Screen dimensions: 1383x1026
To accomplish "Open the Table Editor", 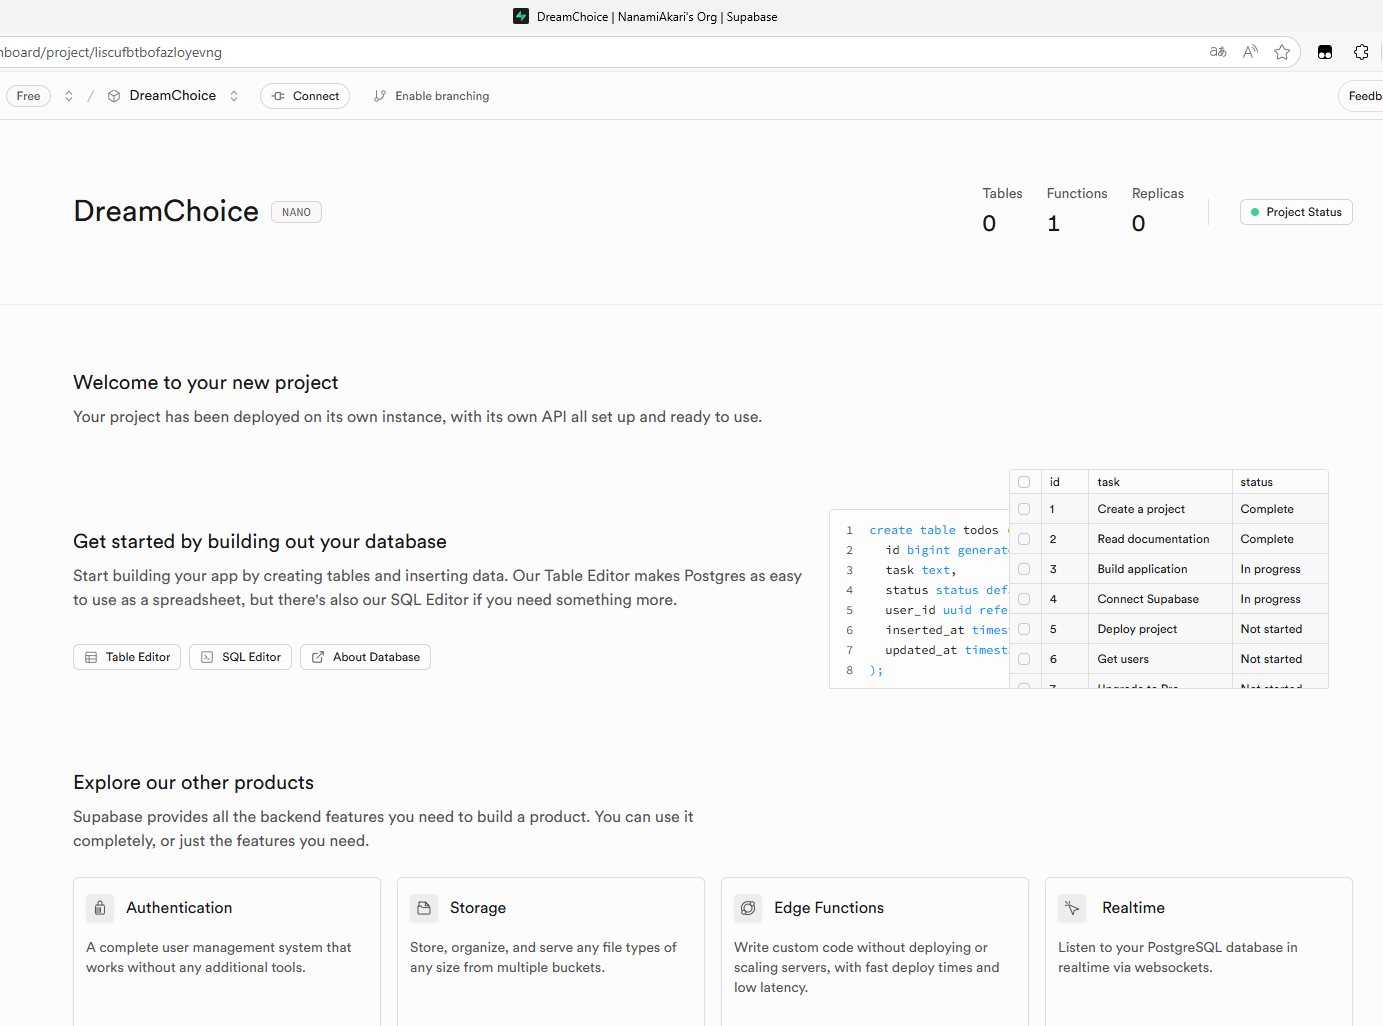I will pos(127,657).
